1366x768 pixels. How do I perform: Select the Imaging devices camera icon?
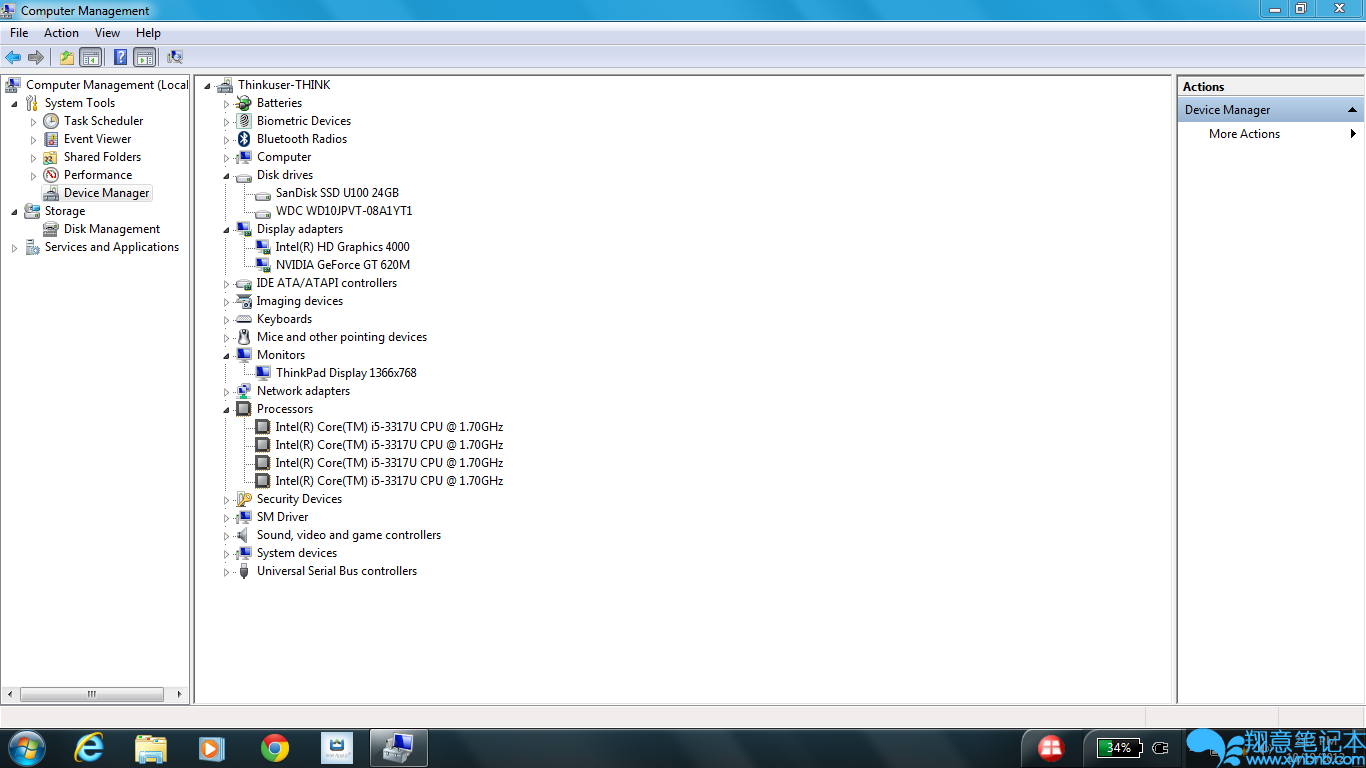click(244, 301)
